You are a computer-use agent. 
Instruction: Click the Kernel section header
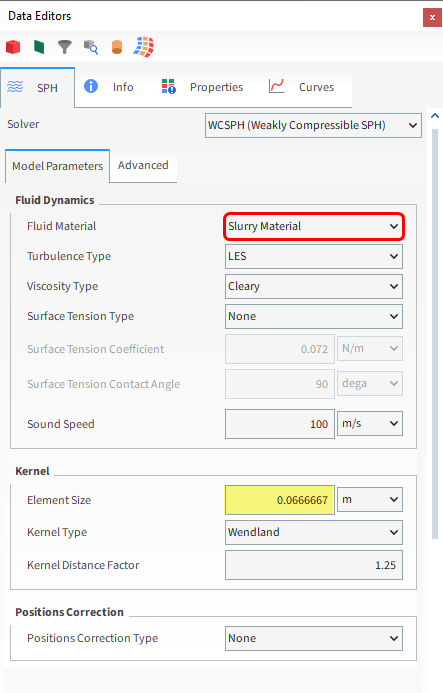32,471
